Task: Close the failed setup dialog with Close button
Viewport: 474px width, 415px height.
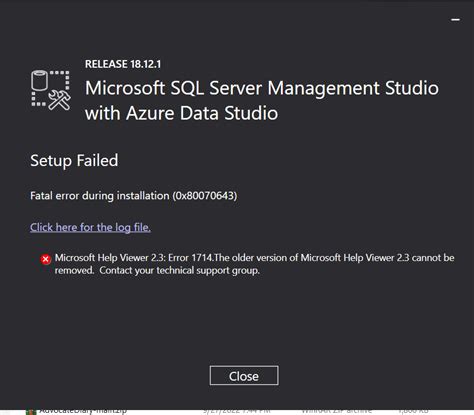Action: click(244, 376)
